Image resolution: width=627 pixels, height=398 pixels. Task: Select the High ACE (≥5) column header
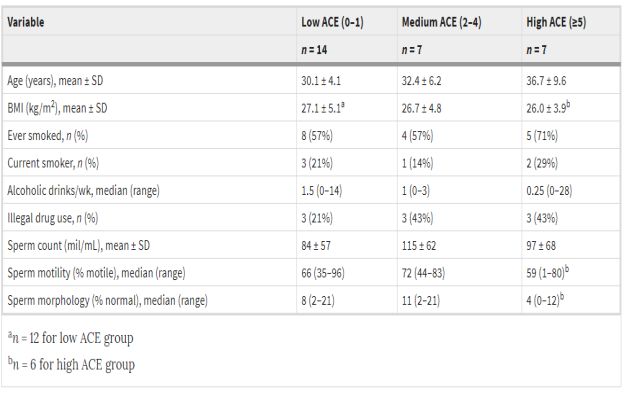556,22
